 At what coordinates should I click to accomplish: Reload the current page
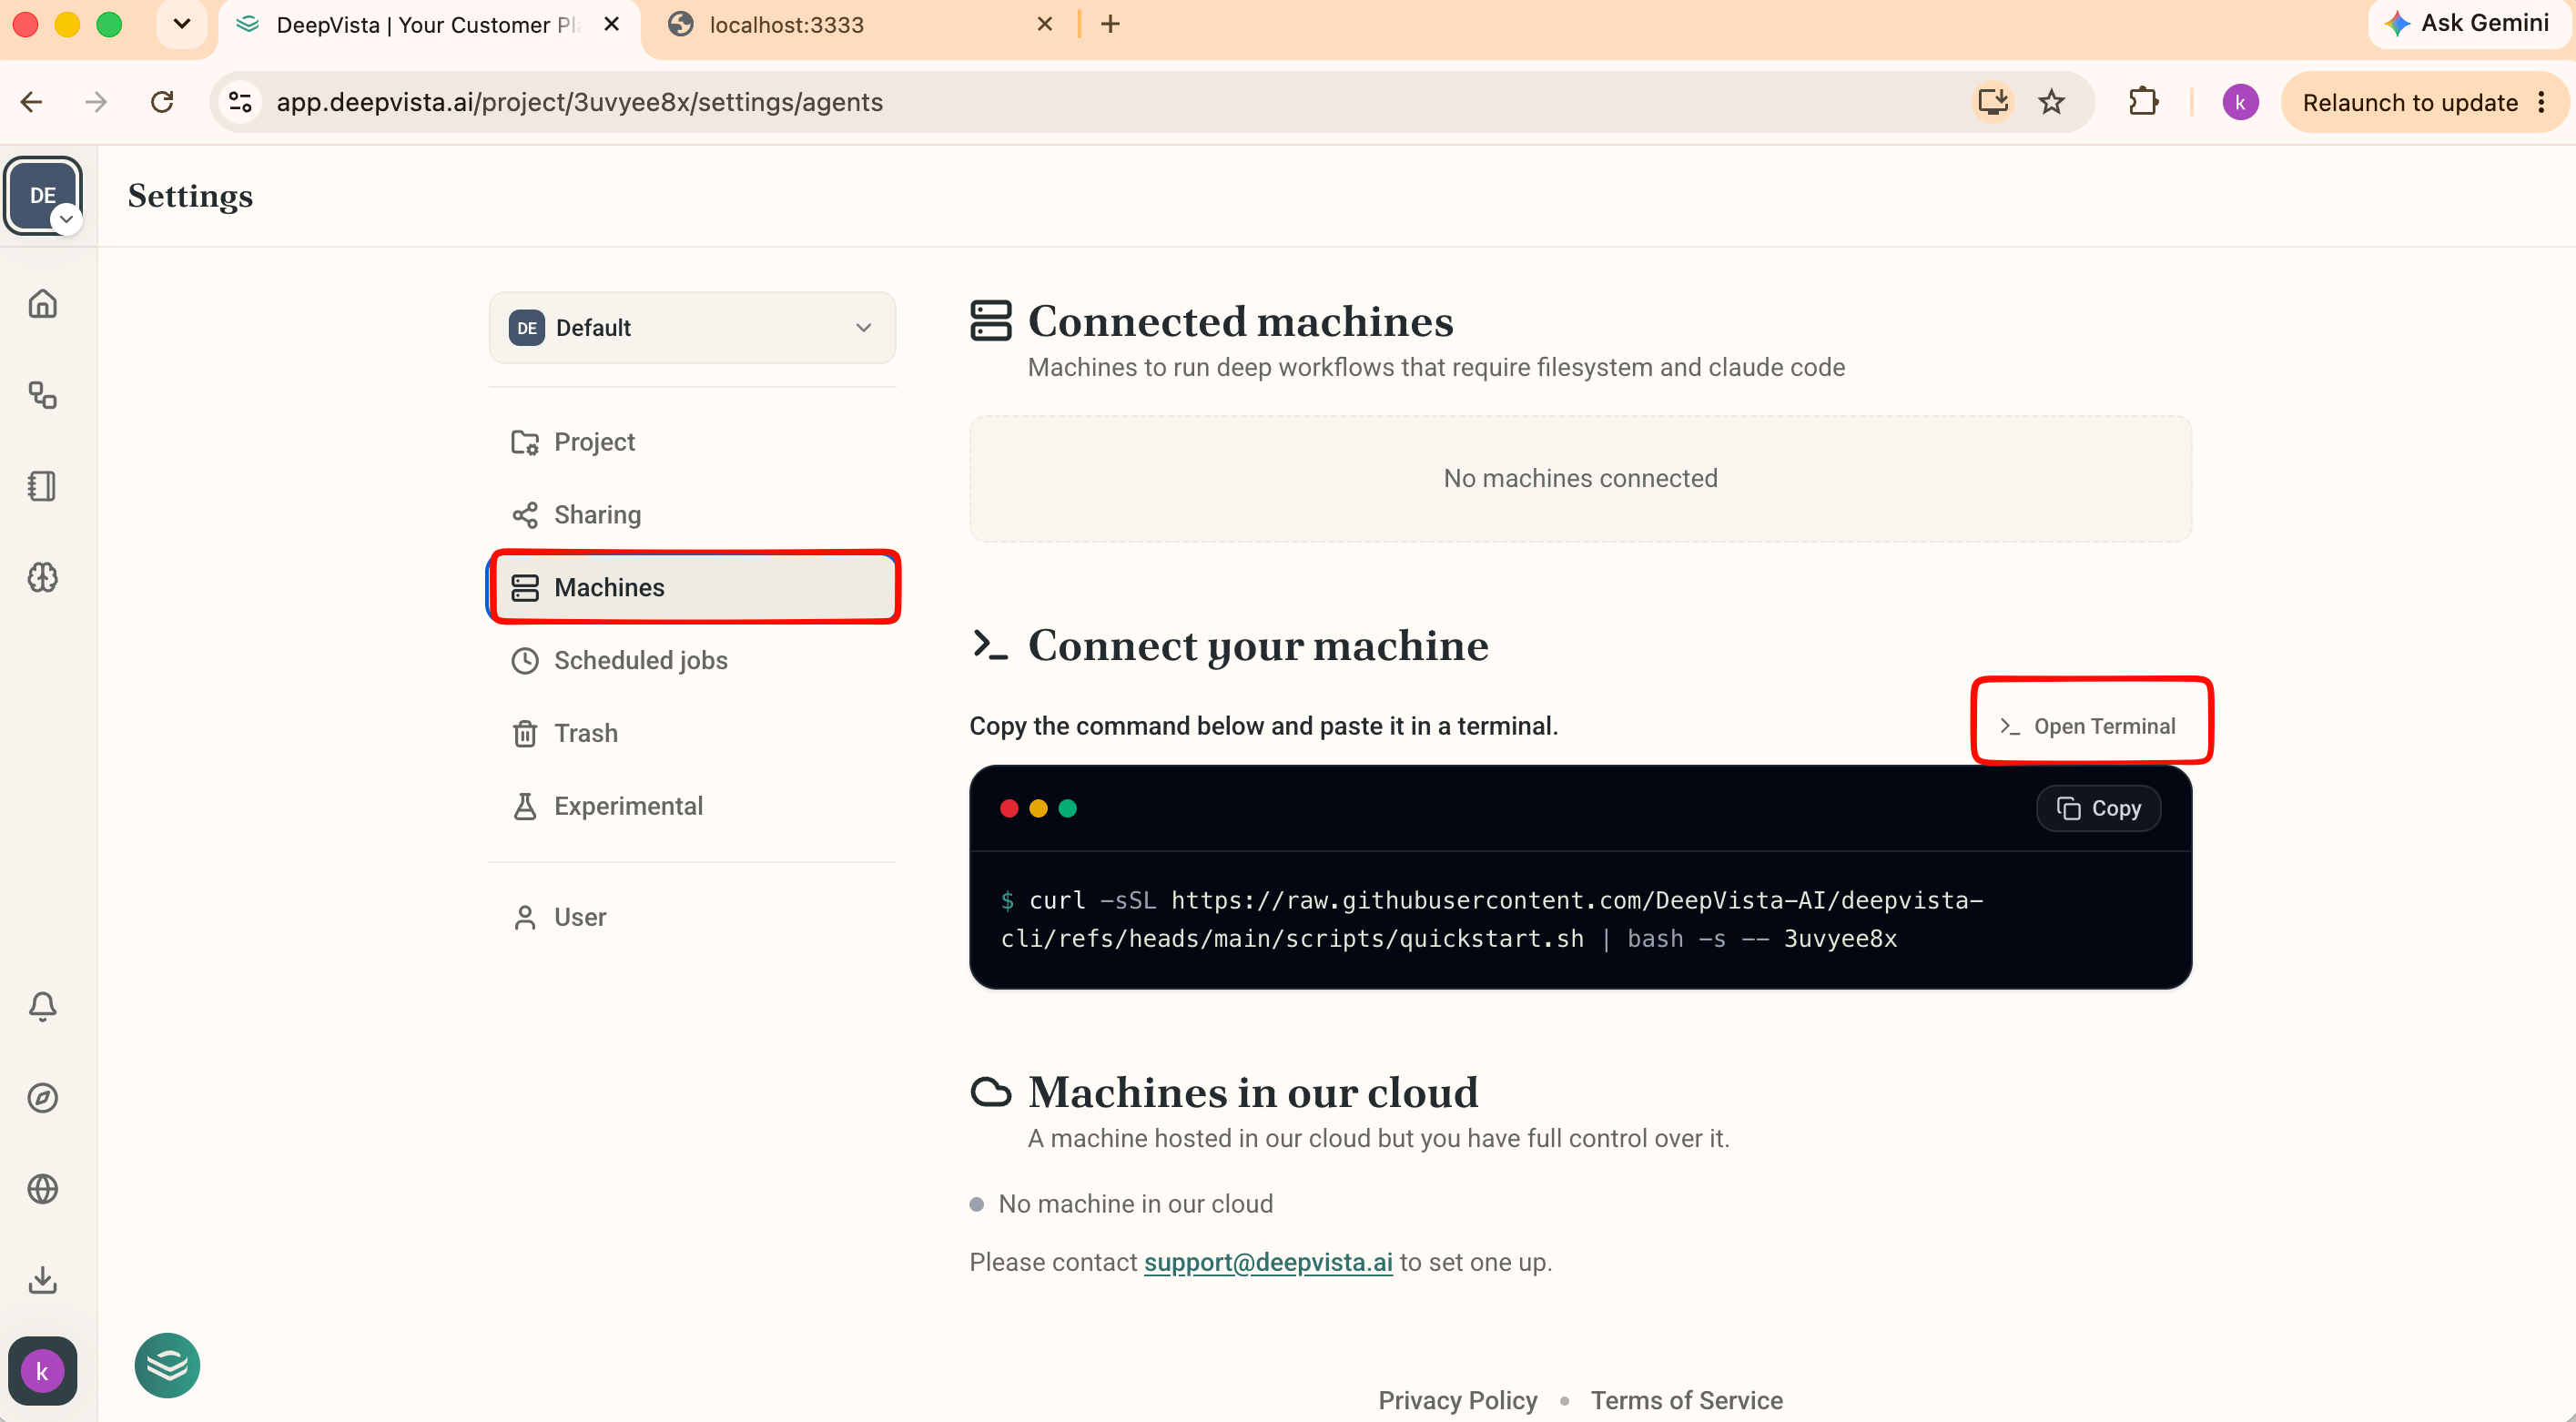(162, 102)
